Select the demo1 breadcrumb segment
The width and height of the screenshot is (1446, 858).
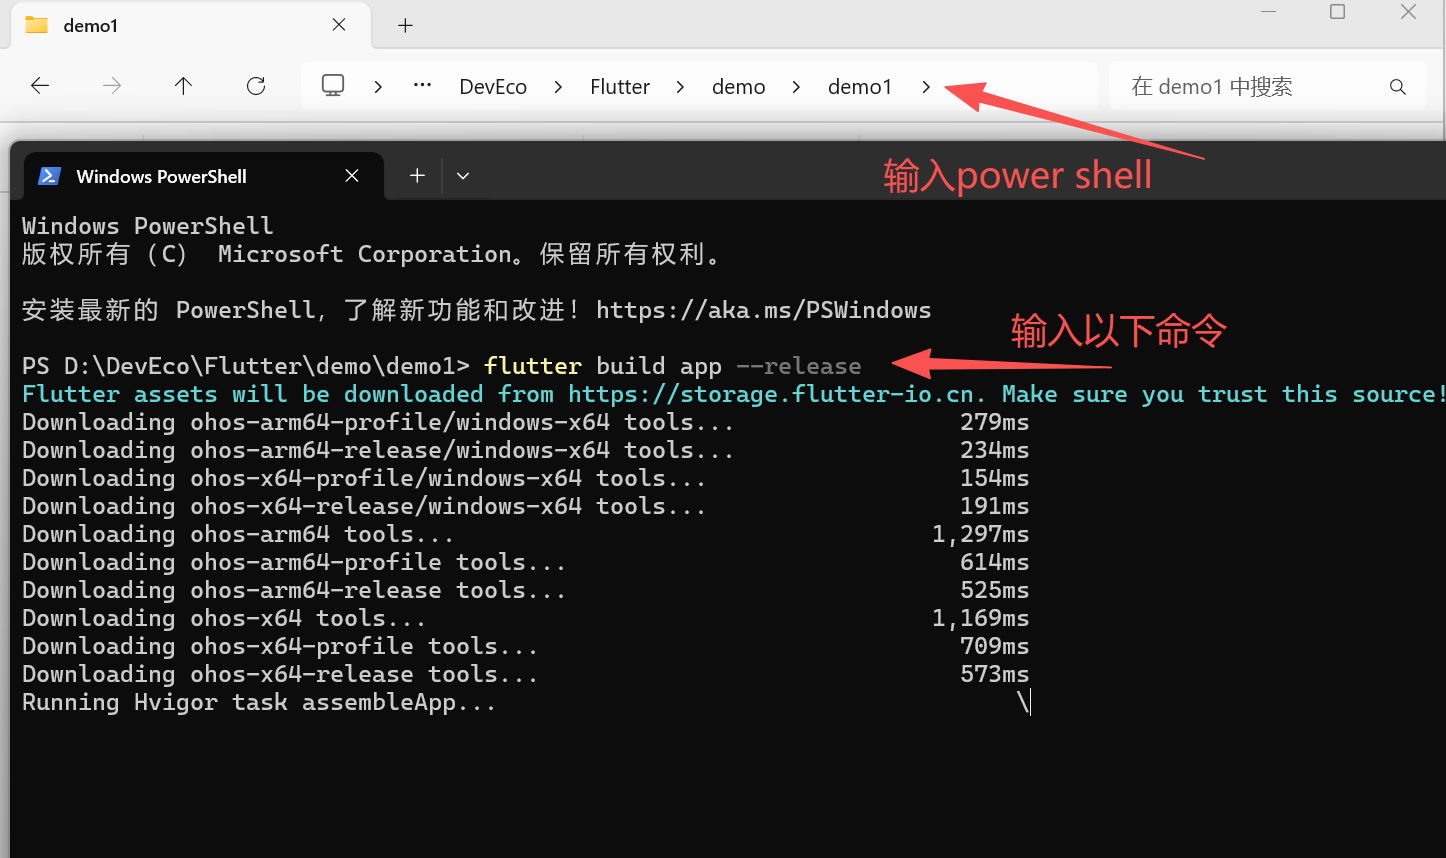point(860,87)
